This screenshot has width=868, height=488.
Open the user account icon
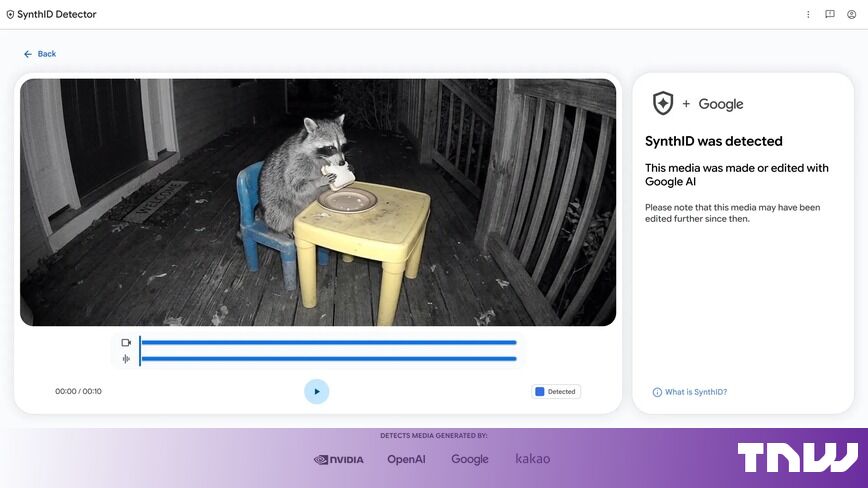[851, 14]
